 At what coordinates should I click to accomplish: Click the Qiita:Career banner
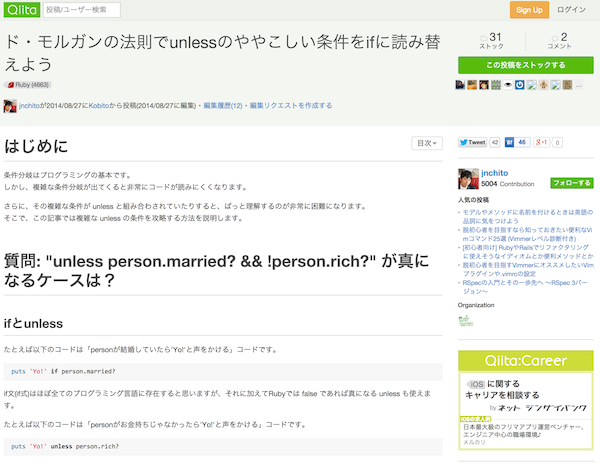(x=526, y=361)
